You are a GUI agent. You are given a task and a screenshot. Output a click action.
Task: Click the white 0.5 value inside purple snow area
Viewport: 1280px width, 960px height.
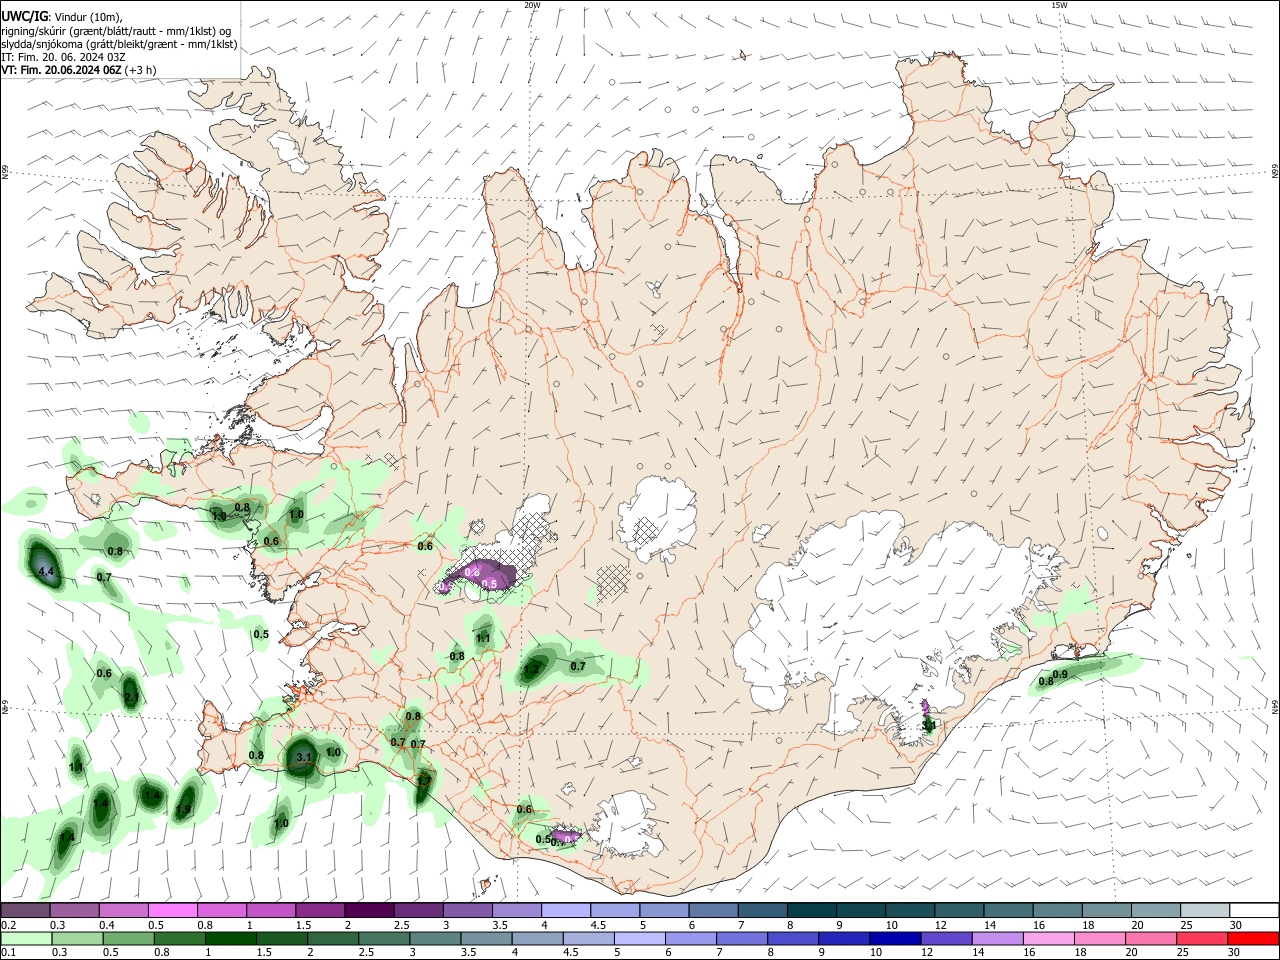coord(489,584)
